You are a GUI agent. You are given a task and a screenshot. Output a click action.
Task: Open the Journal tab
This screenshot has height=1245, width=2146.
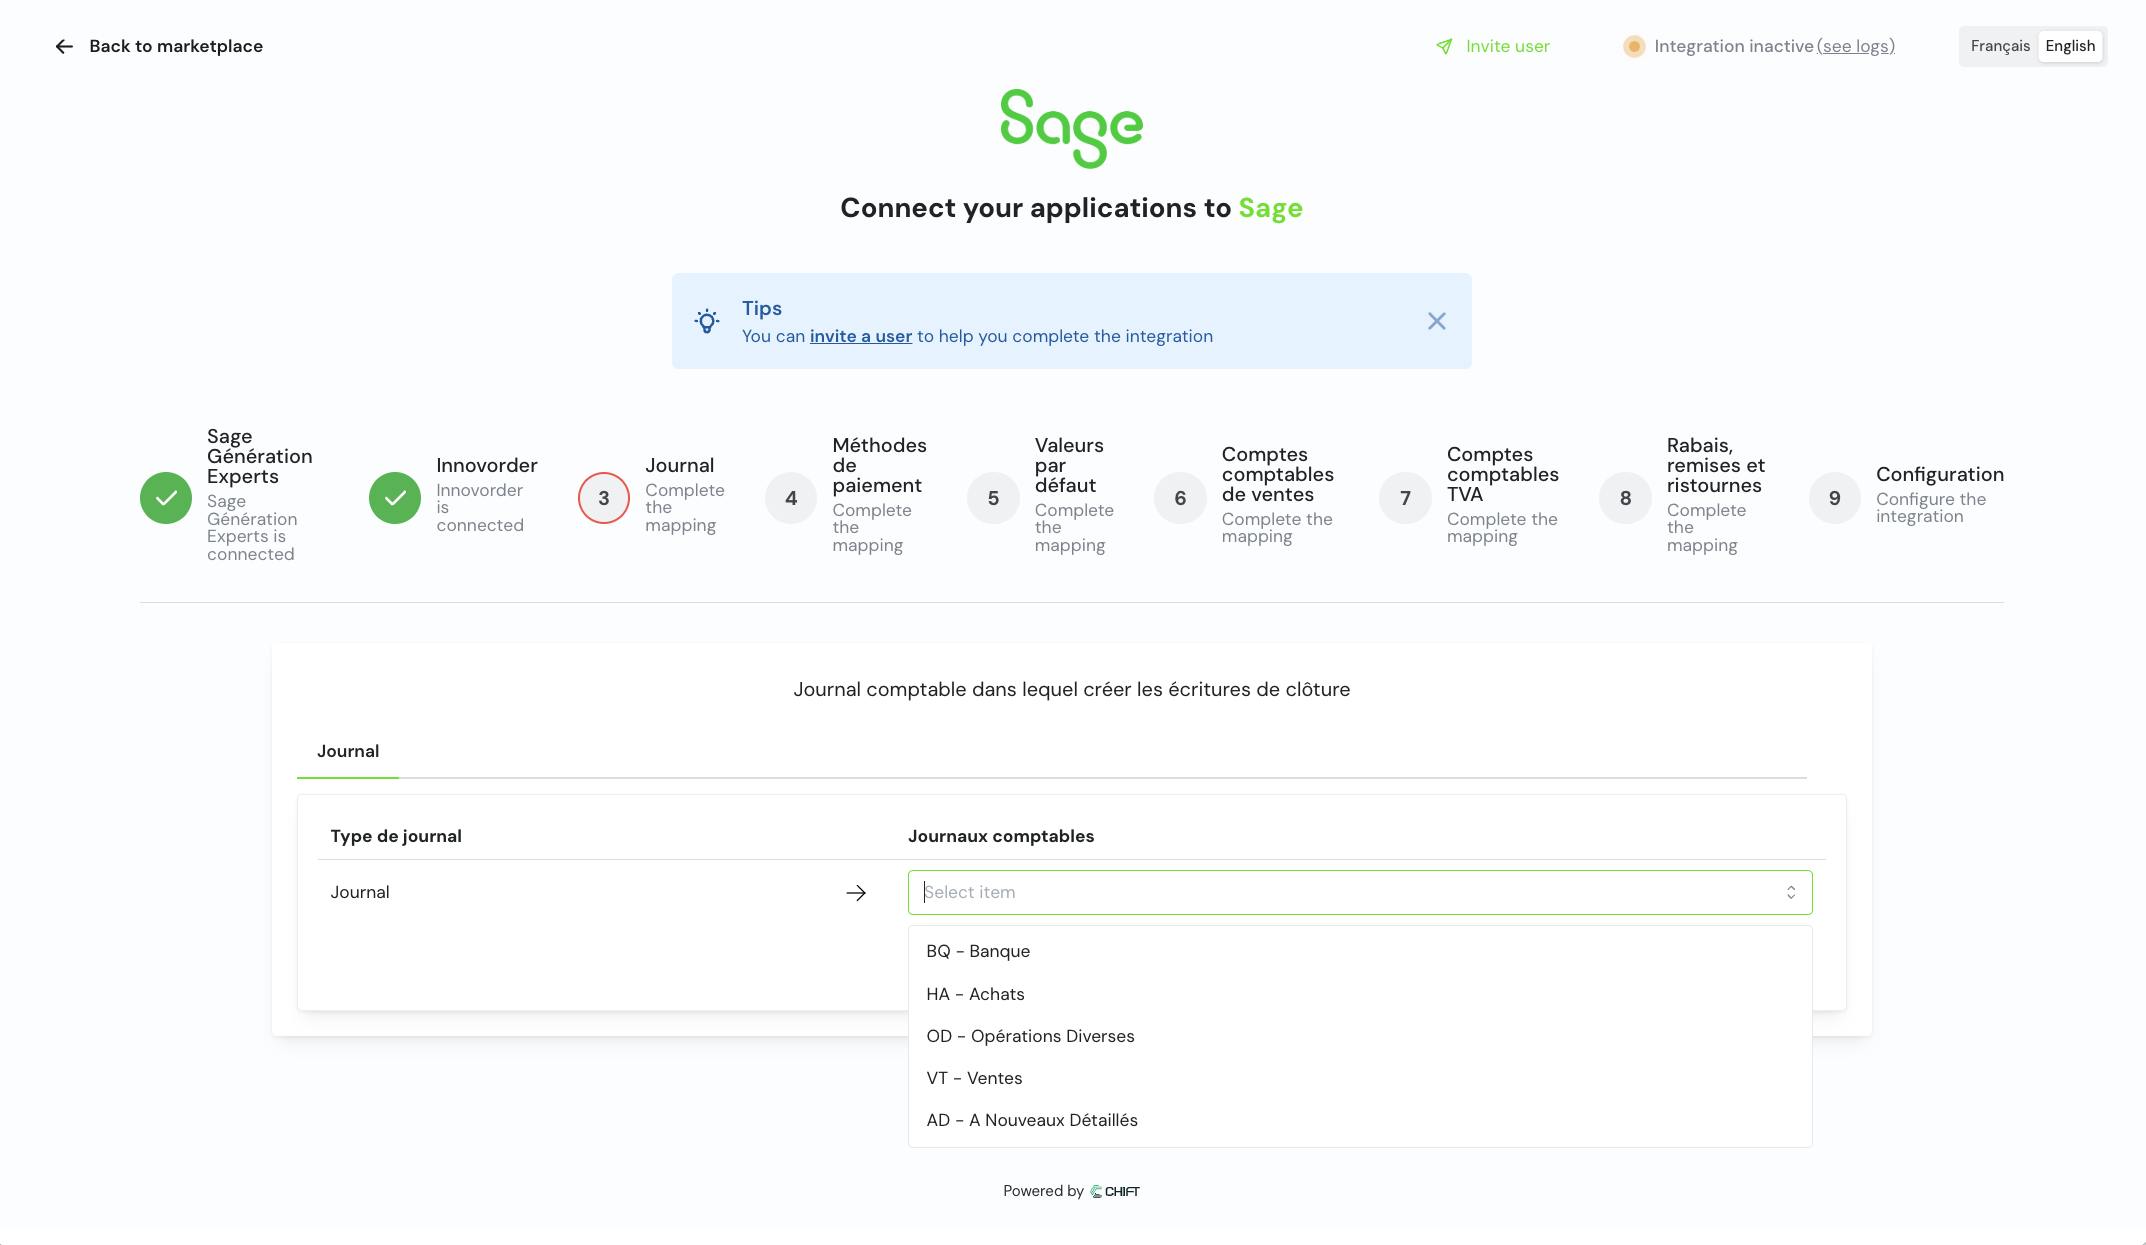(x=348, y=751)
